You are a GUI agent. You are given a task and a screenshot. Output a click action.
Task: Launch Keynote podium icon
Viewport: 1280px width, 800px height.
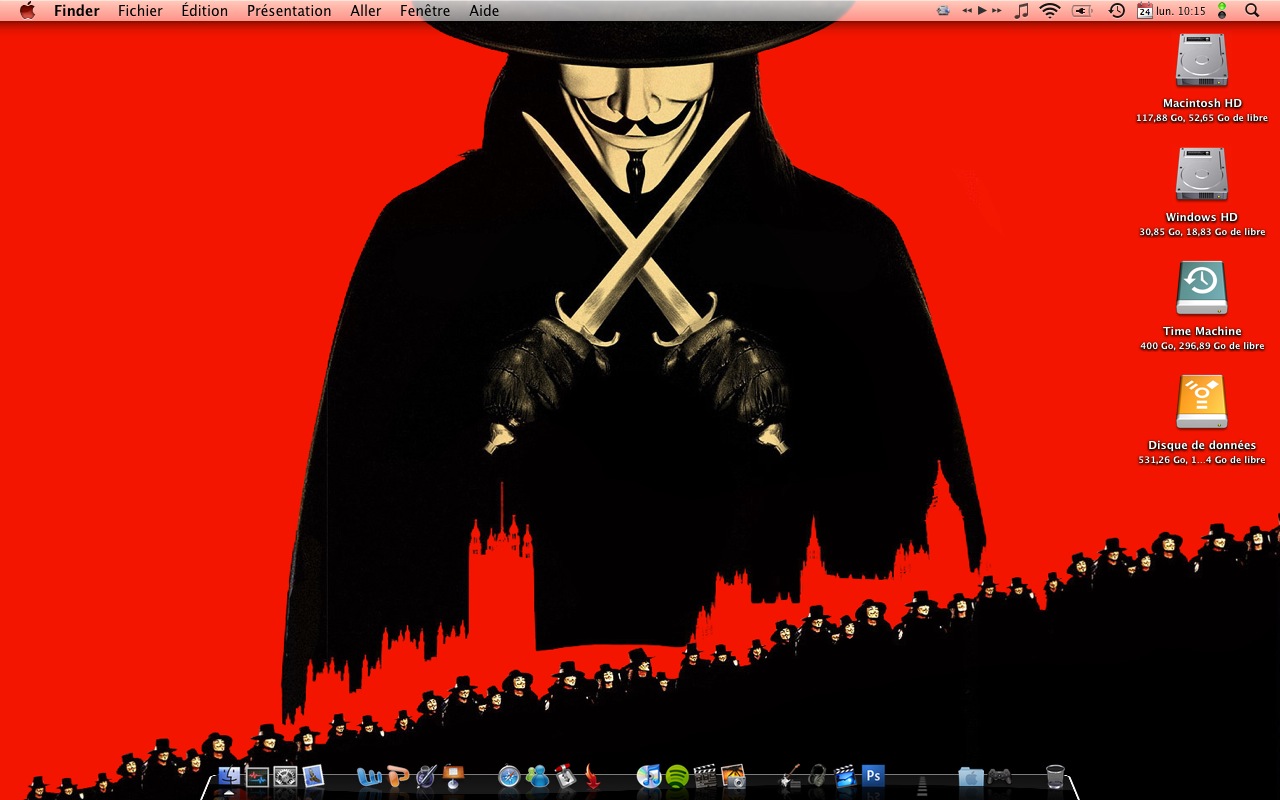(454, 776)
